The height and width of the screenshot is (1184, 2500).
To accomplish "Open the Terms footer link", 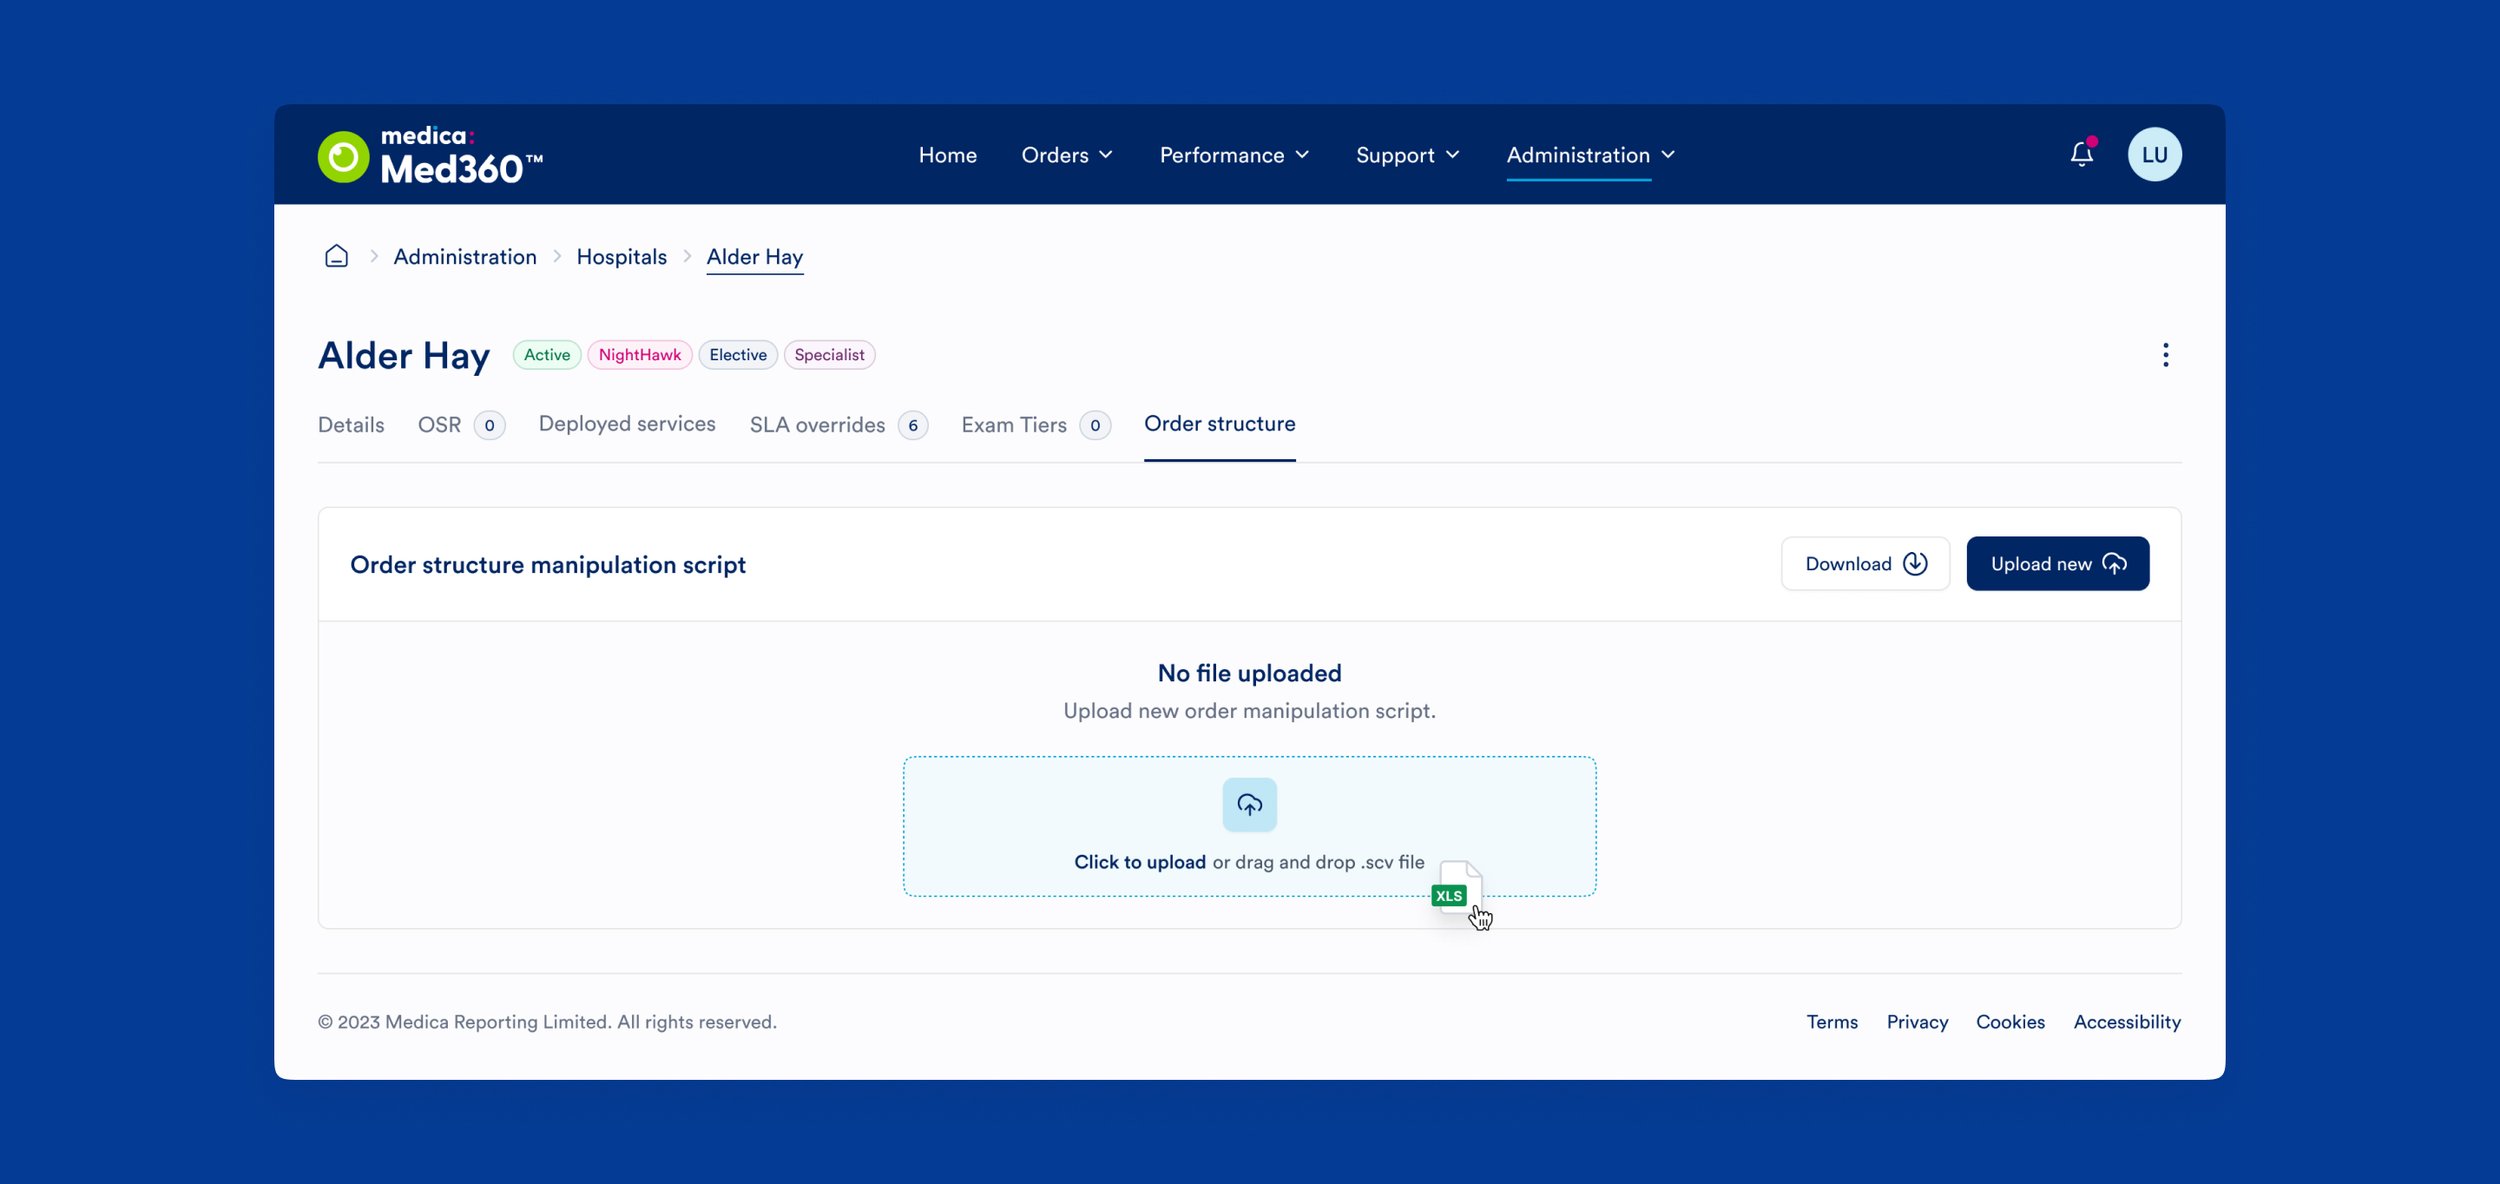I will [x=1831, y=1022].
